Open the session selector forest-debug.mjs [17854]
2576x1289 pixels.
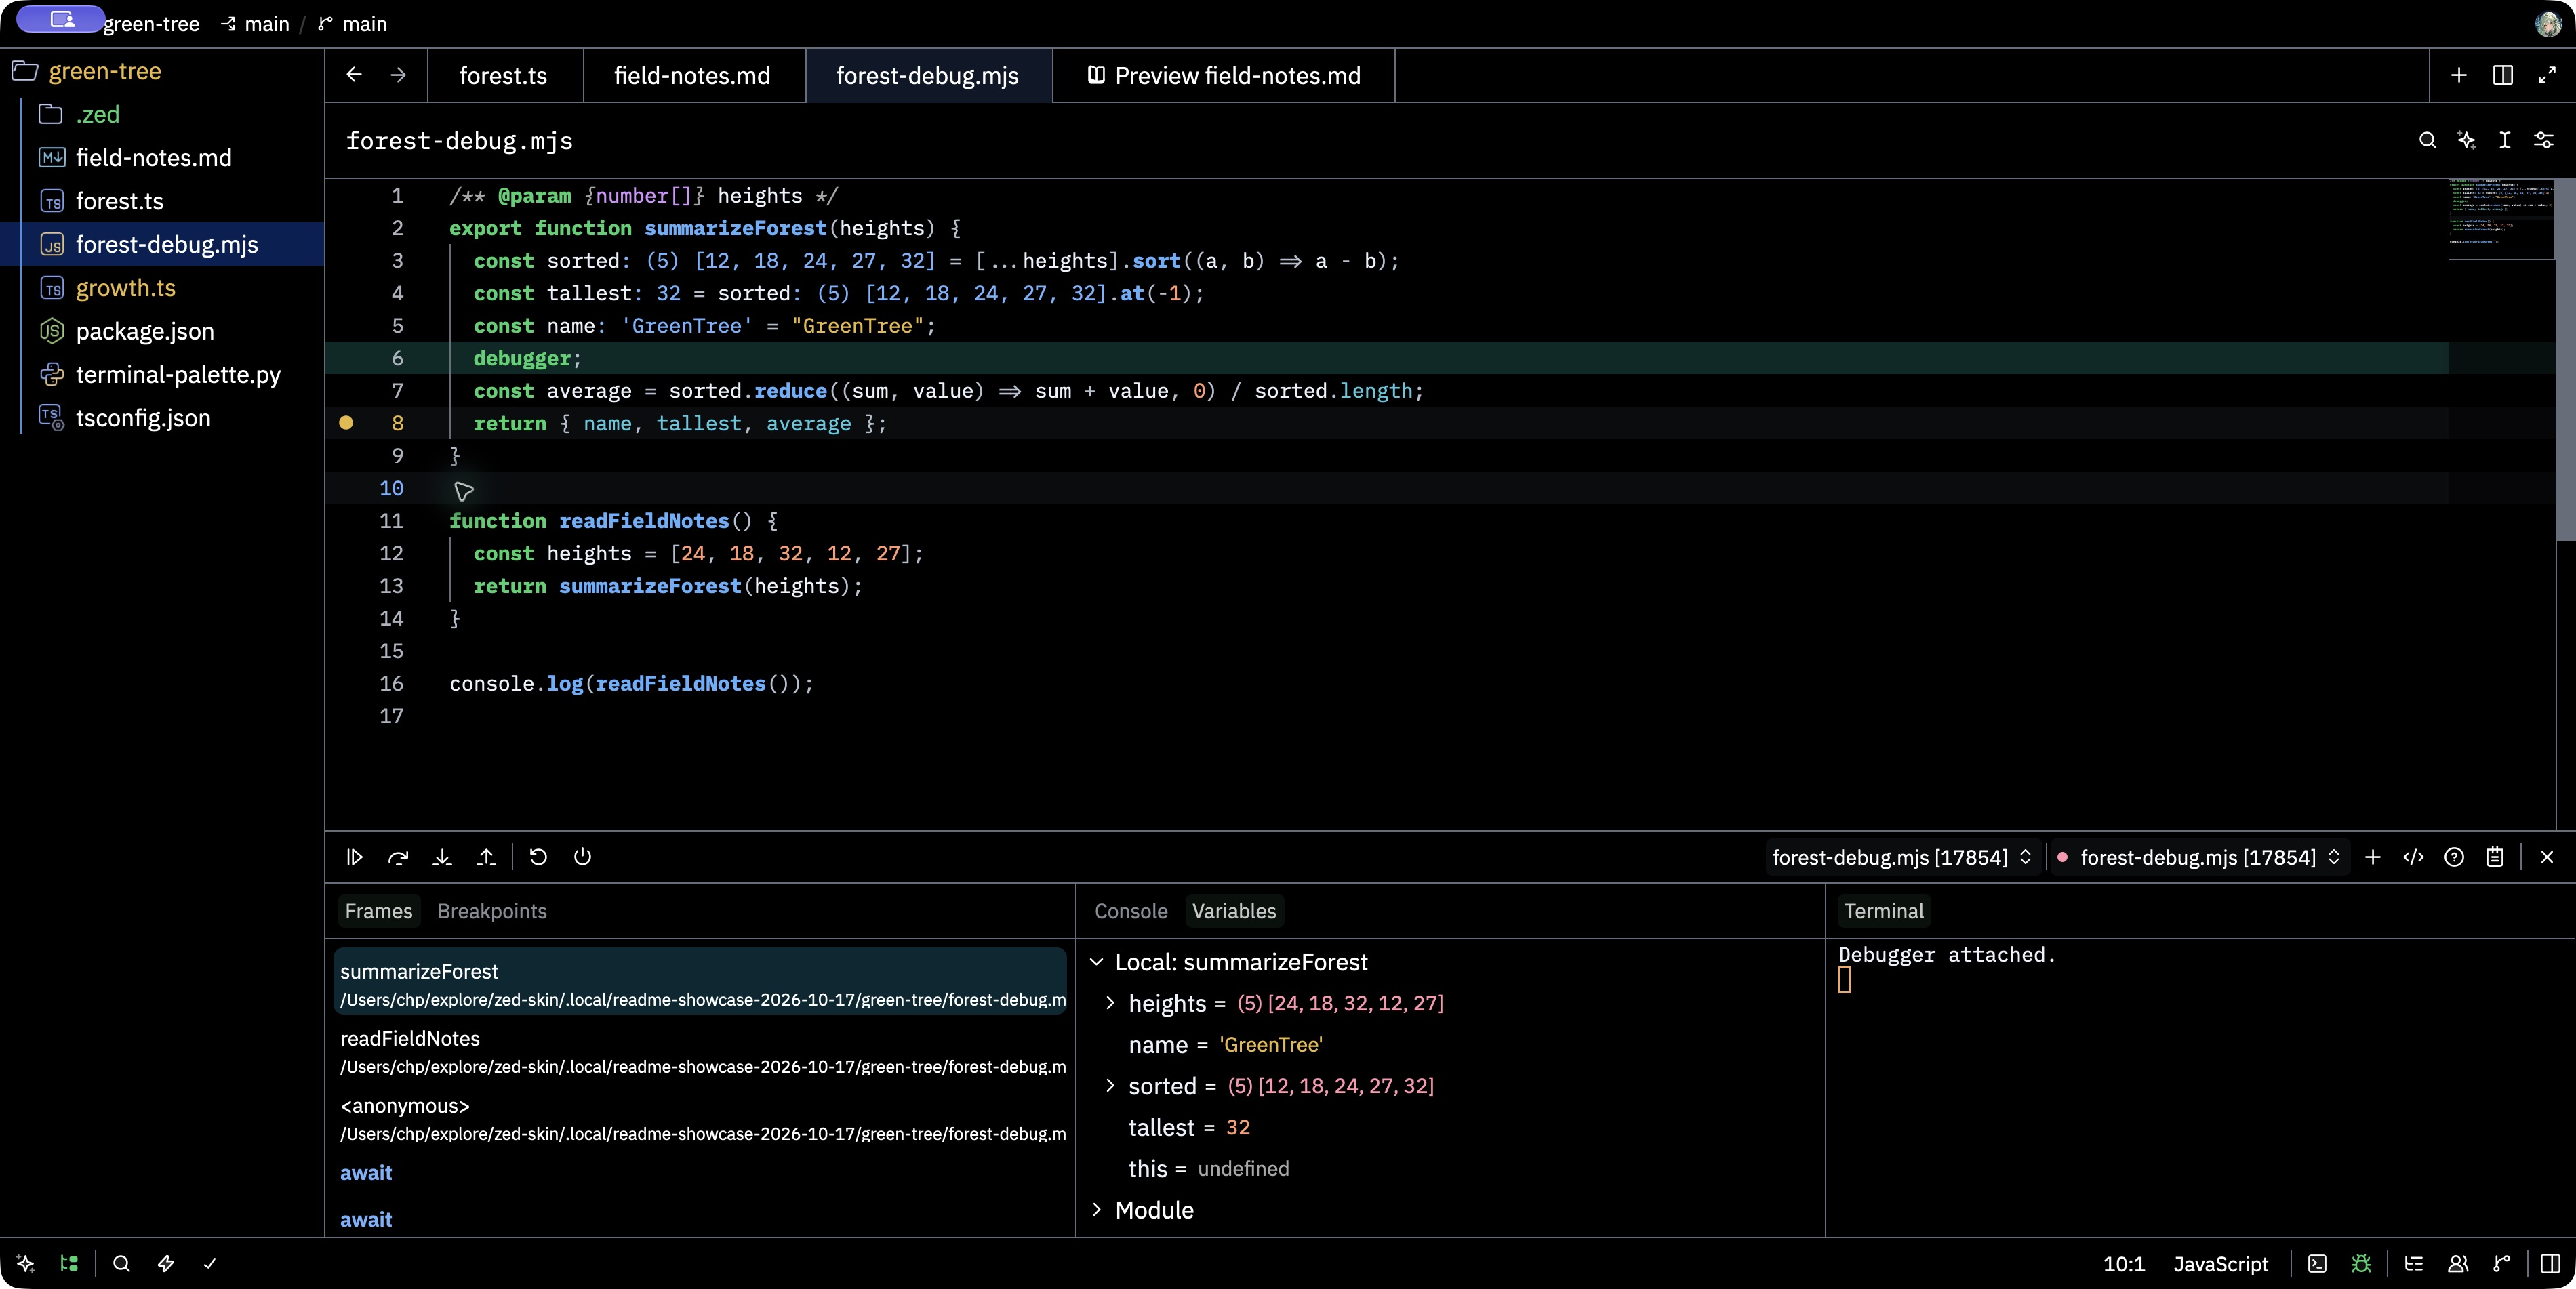click(1902, 857)
